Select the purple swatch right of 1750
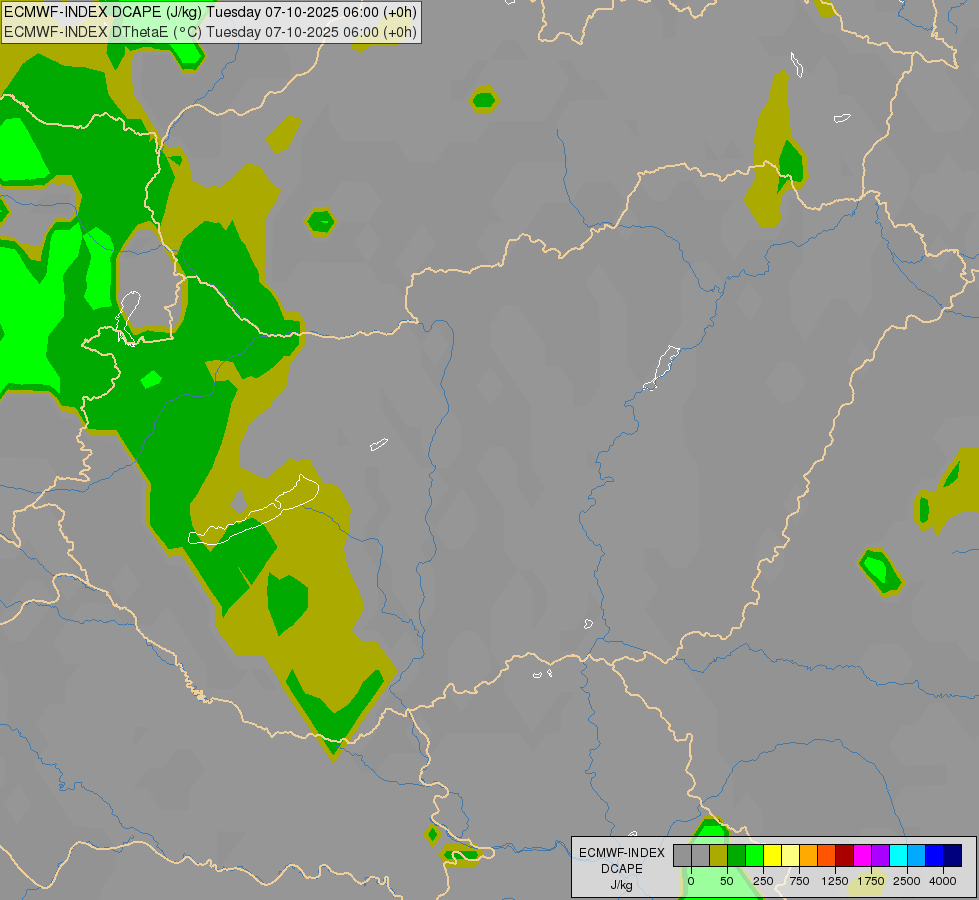 pos(881,856)
